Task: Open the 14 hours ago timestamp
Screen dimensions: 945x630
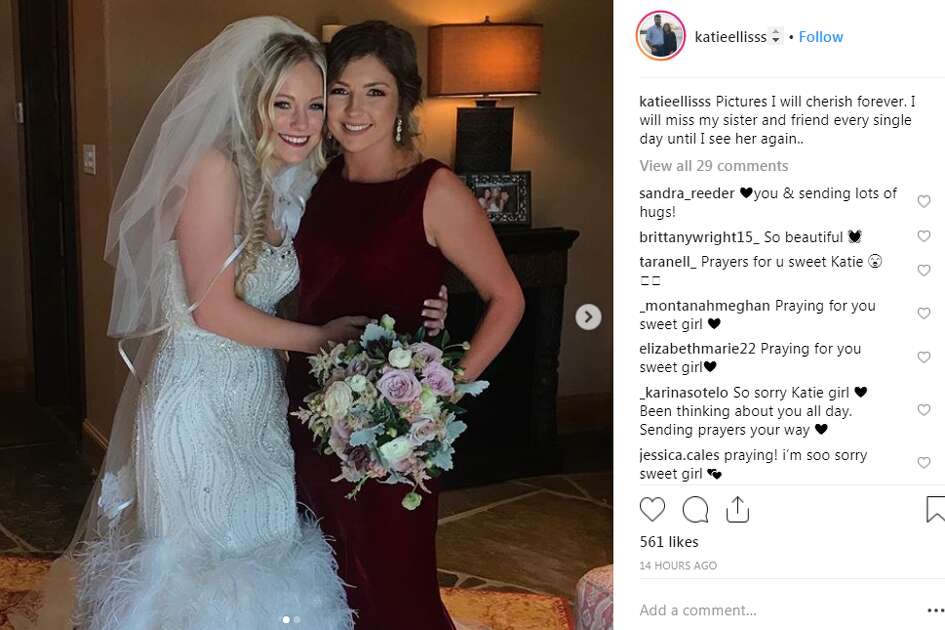Action: (x=678, y=565)
